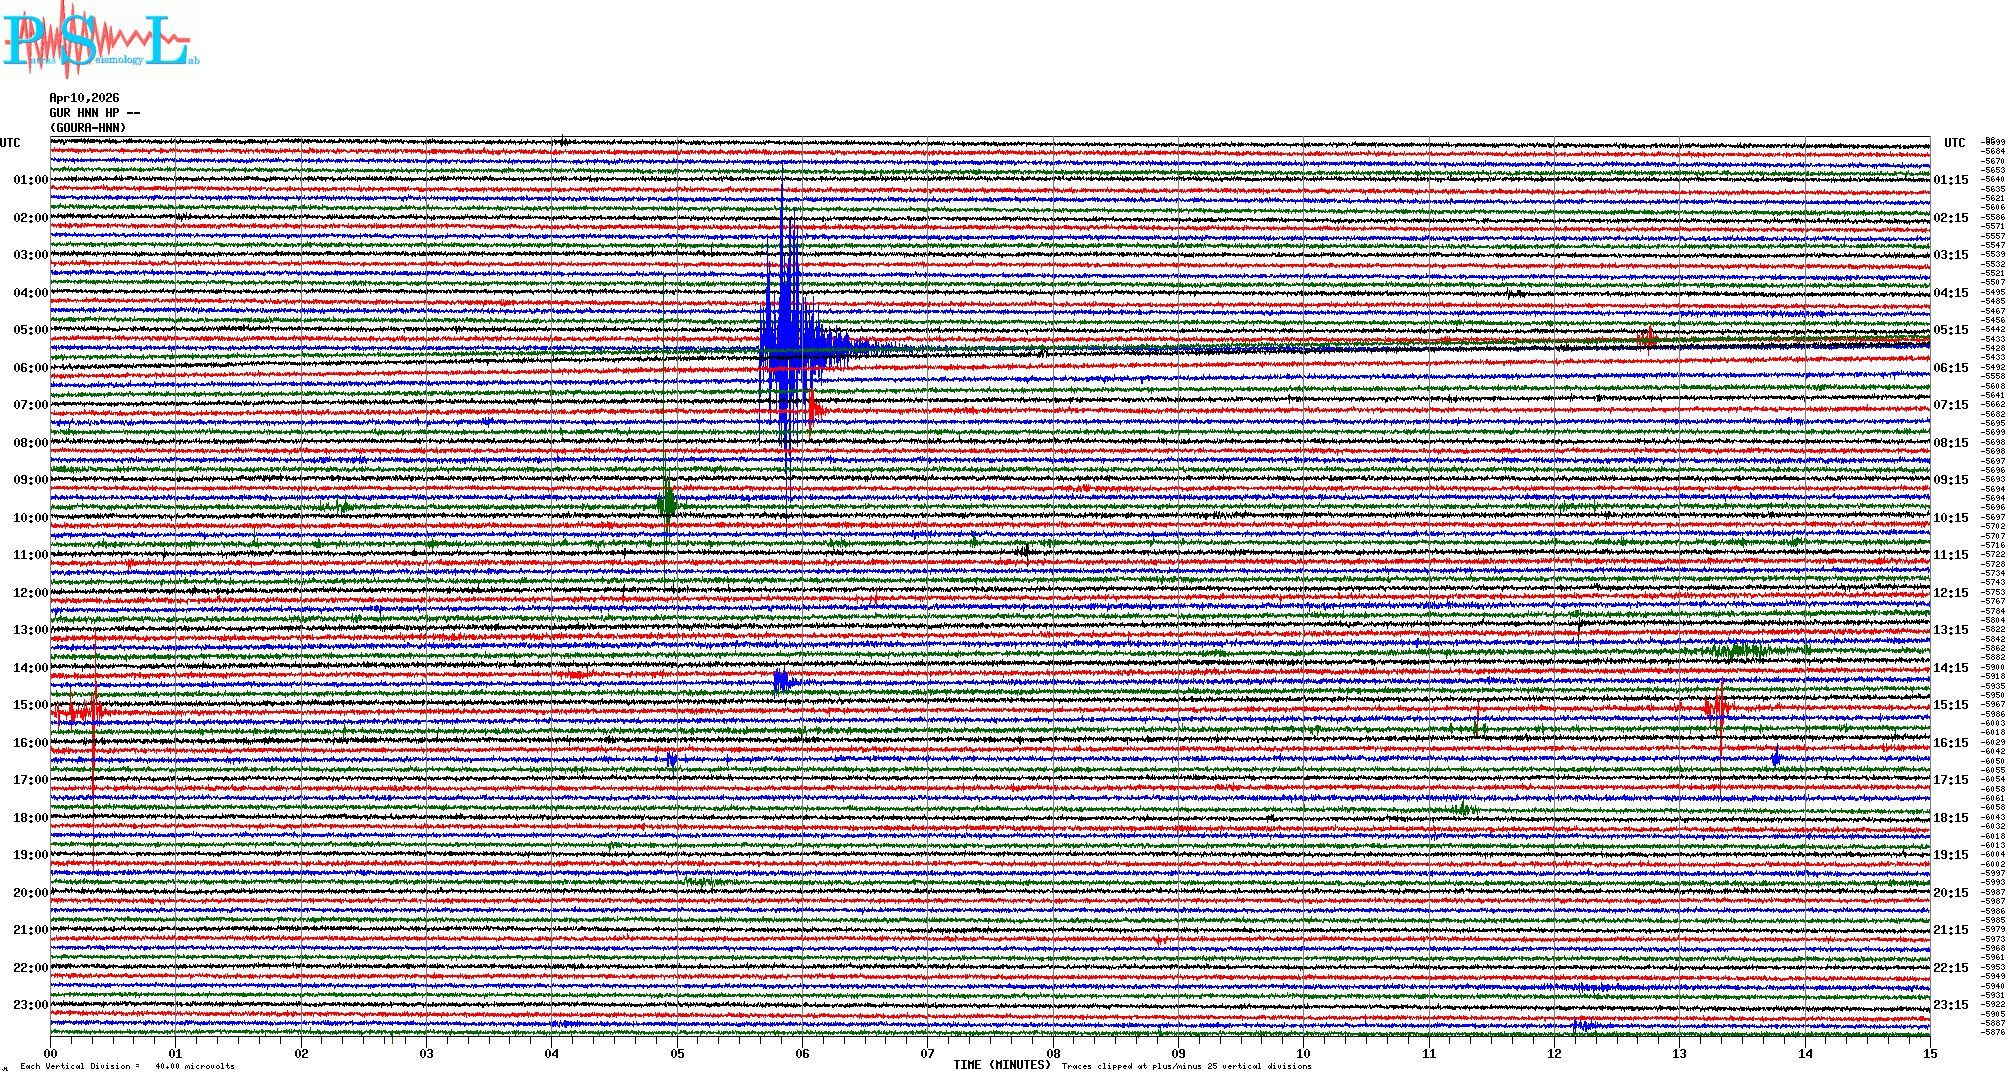Screen dimensions: 2010x1080
Task: Click the TIME (MINUTES) axis title
Action: tap(1002, 1065)
